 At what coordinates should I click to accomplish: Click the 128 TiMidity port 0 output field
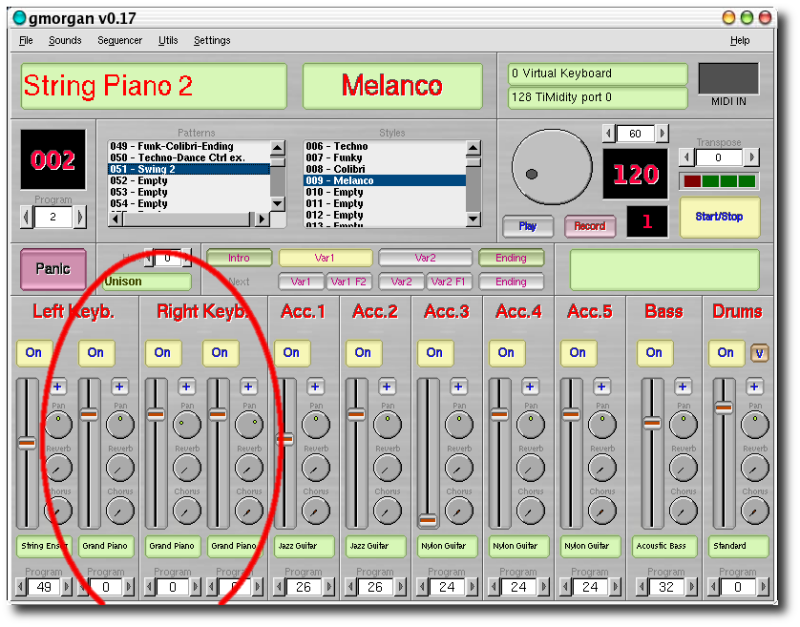pos(597,97)
